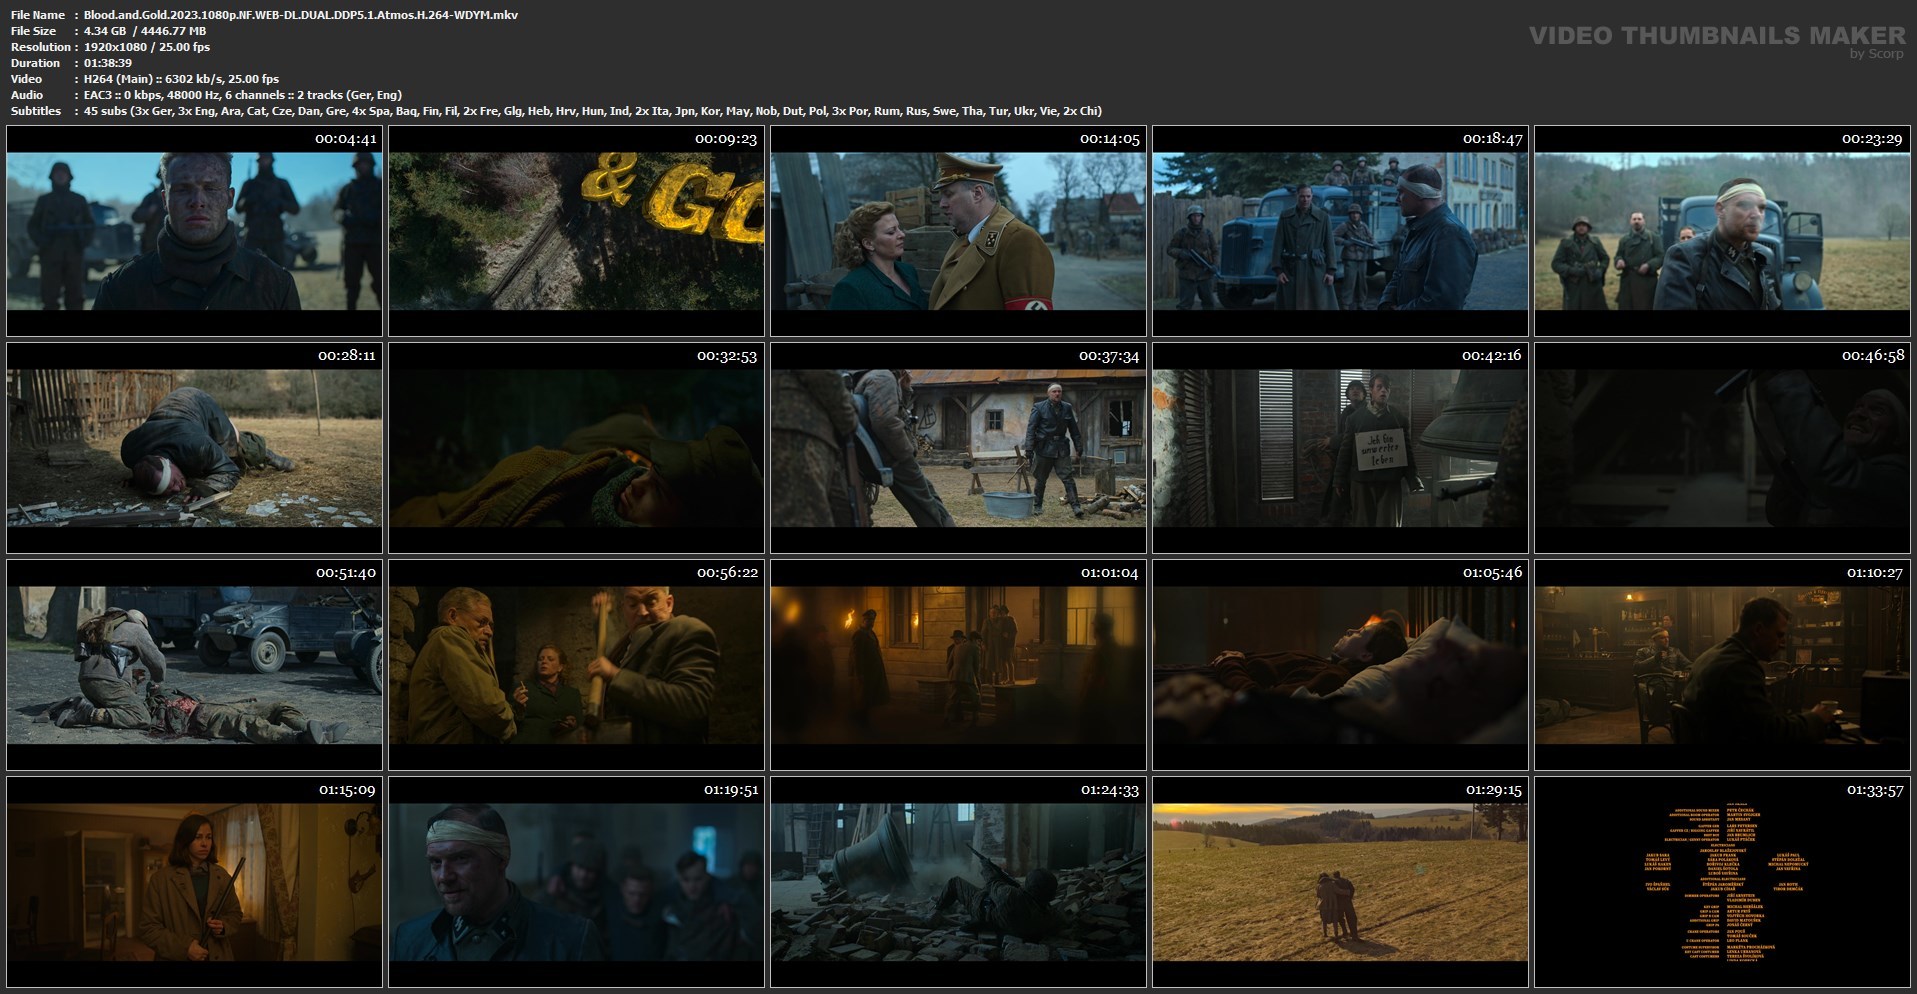Viewport: 1917px width, 994px height.
Task: Click the file size 4.34 GB value
Action: (145, 31)
